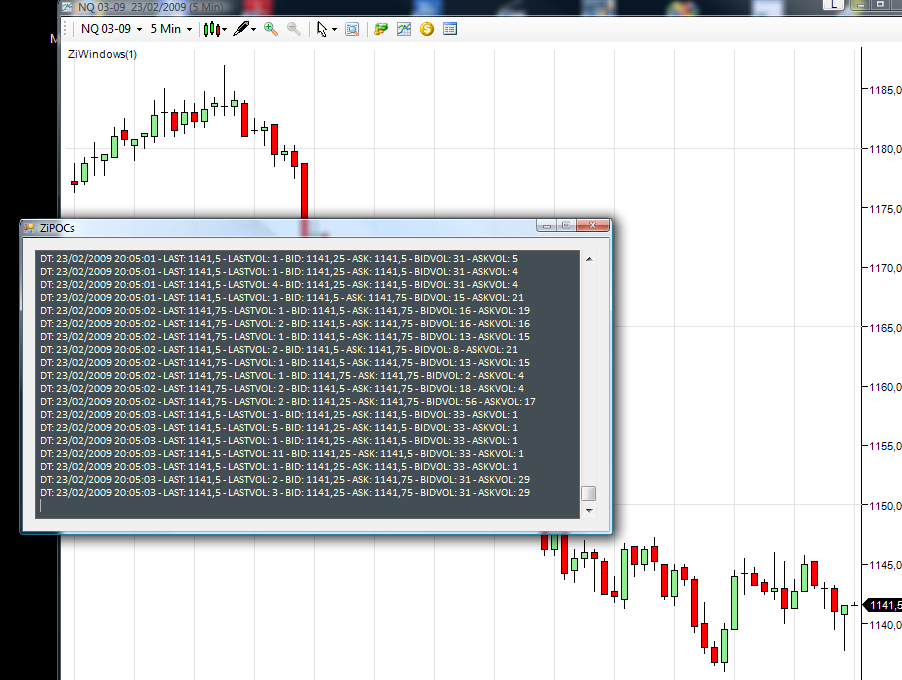Click the log line with BIDVOL: 56

click(x=288, y=402)
